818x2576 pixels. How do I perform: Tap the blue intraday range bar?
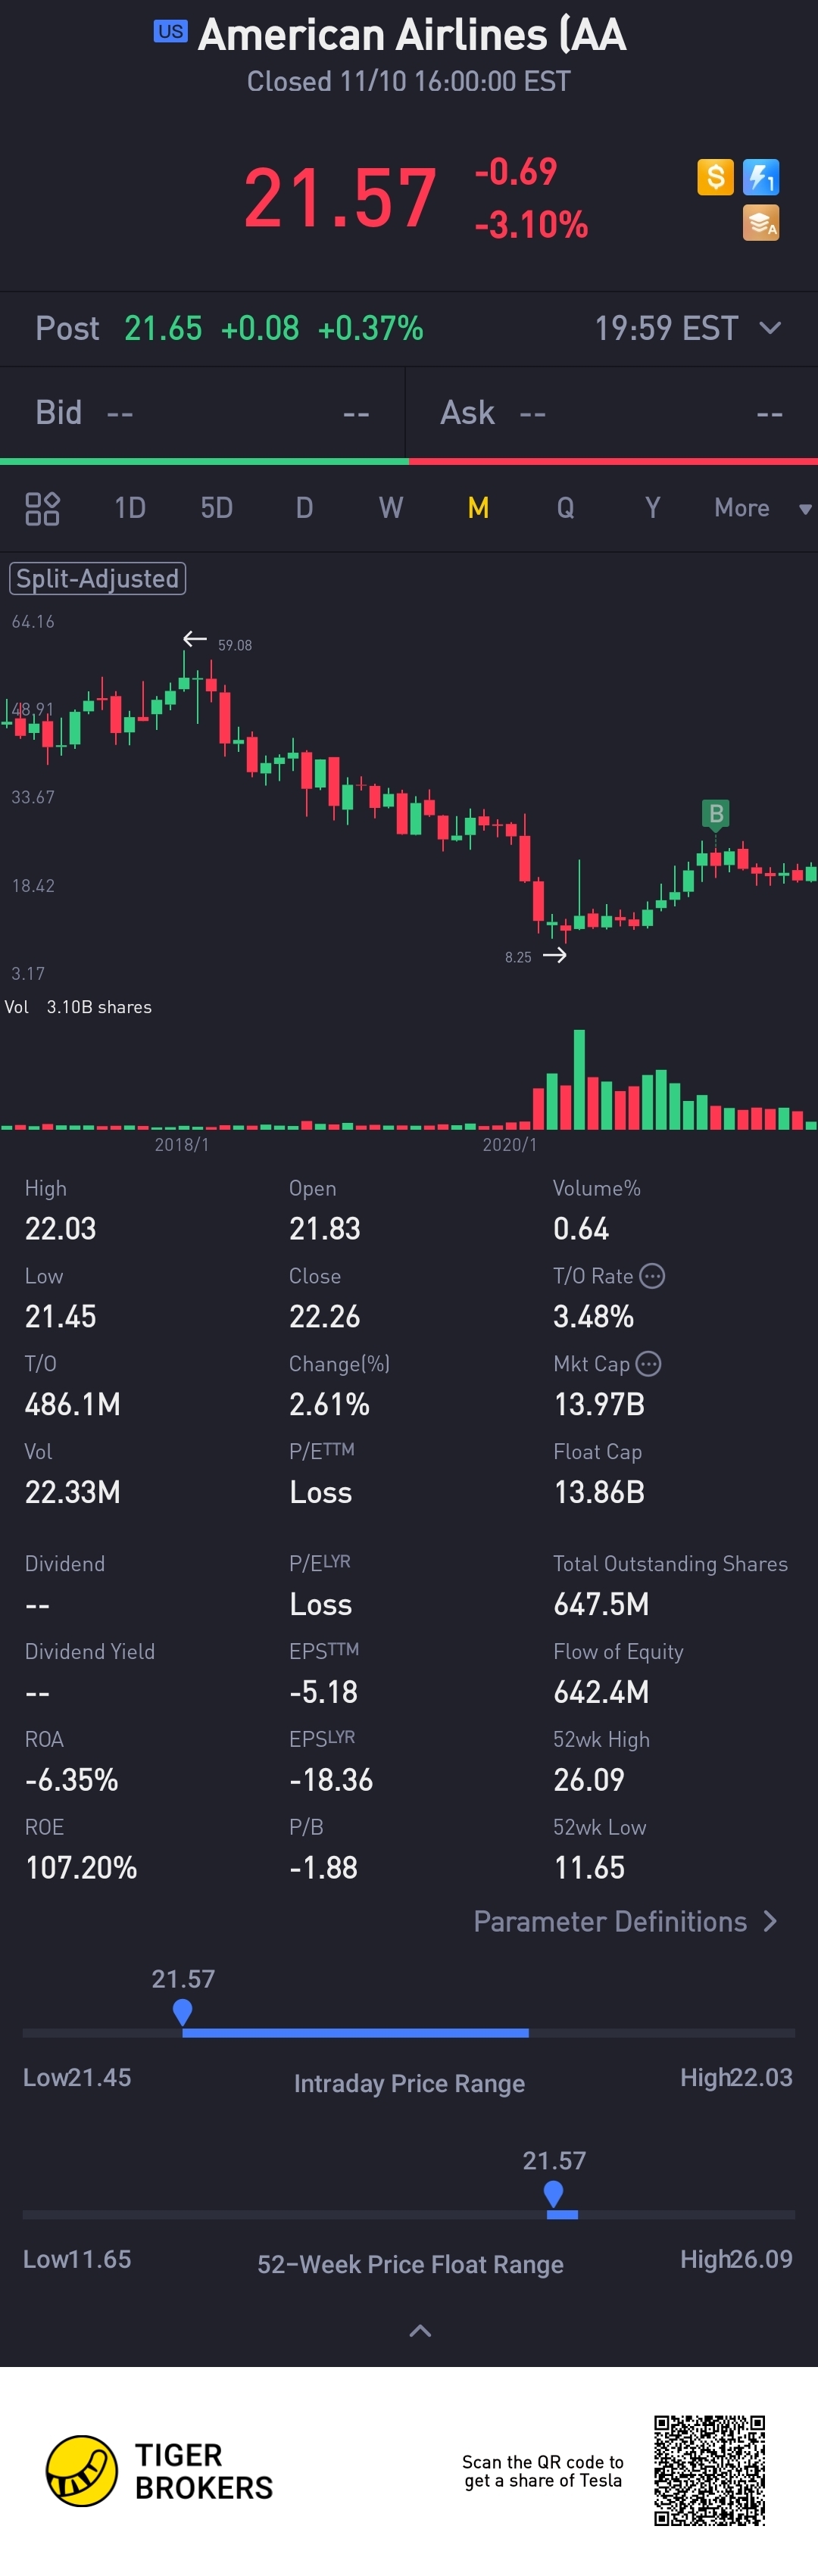pos(355,2033)
